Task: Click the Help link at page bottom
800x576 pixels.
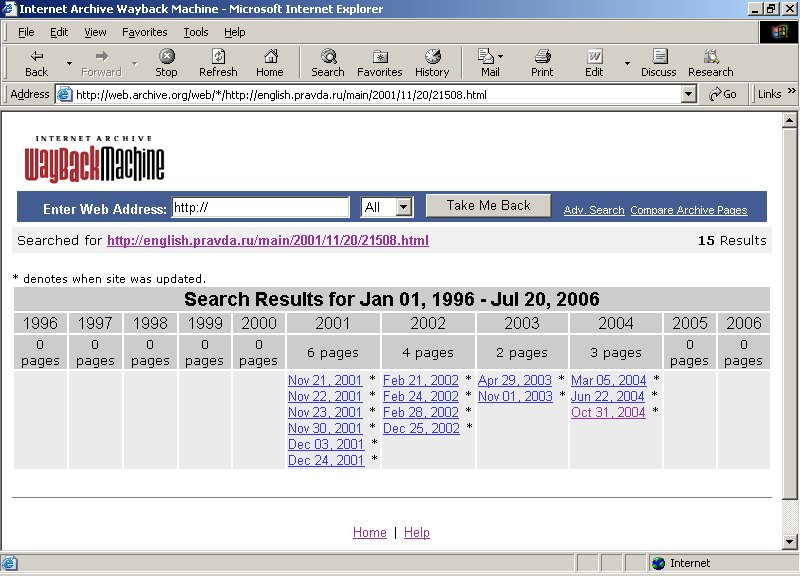Action: [x=417, y=532]
